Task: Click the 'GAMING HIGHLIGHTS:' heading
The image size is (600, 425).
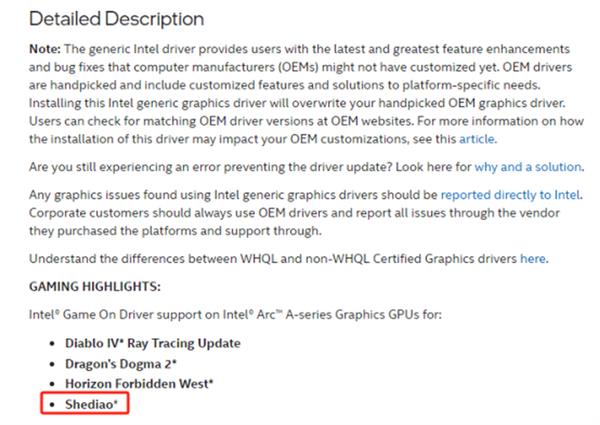Action: (95, 287)
